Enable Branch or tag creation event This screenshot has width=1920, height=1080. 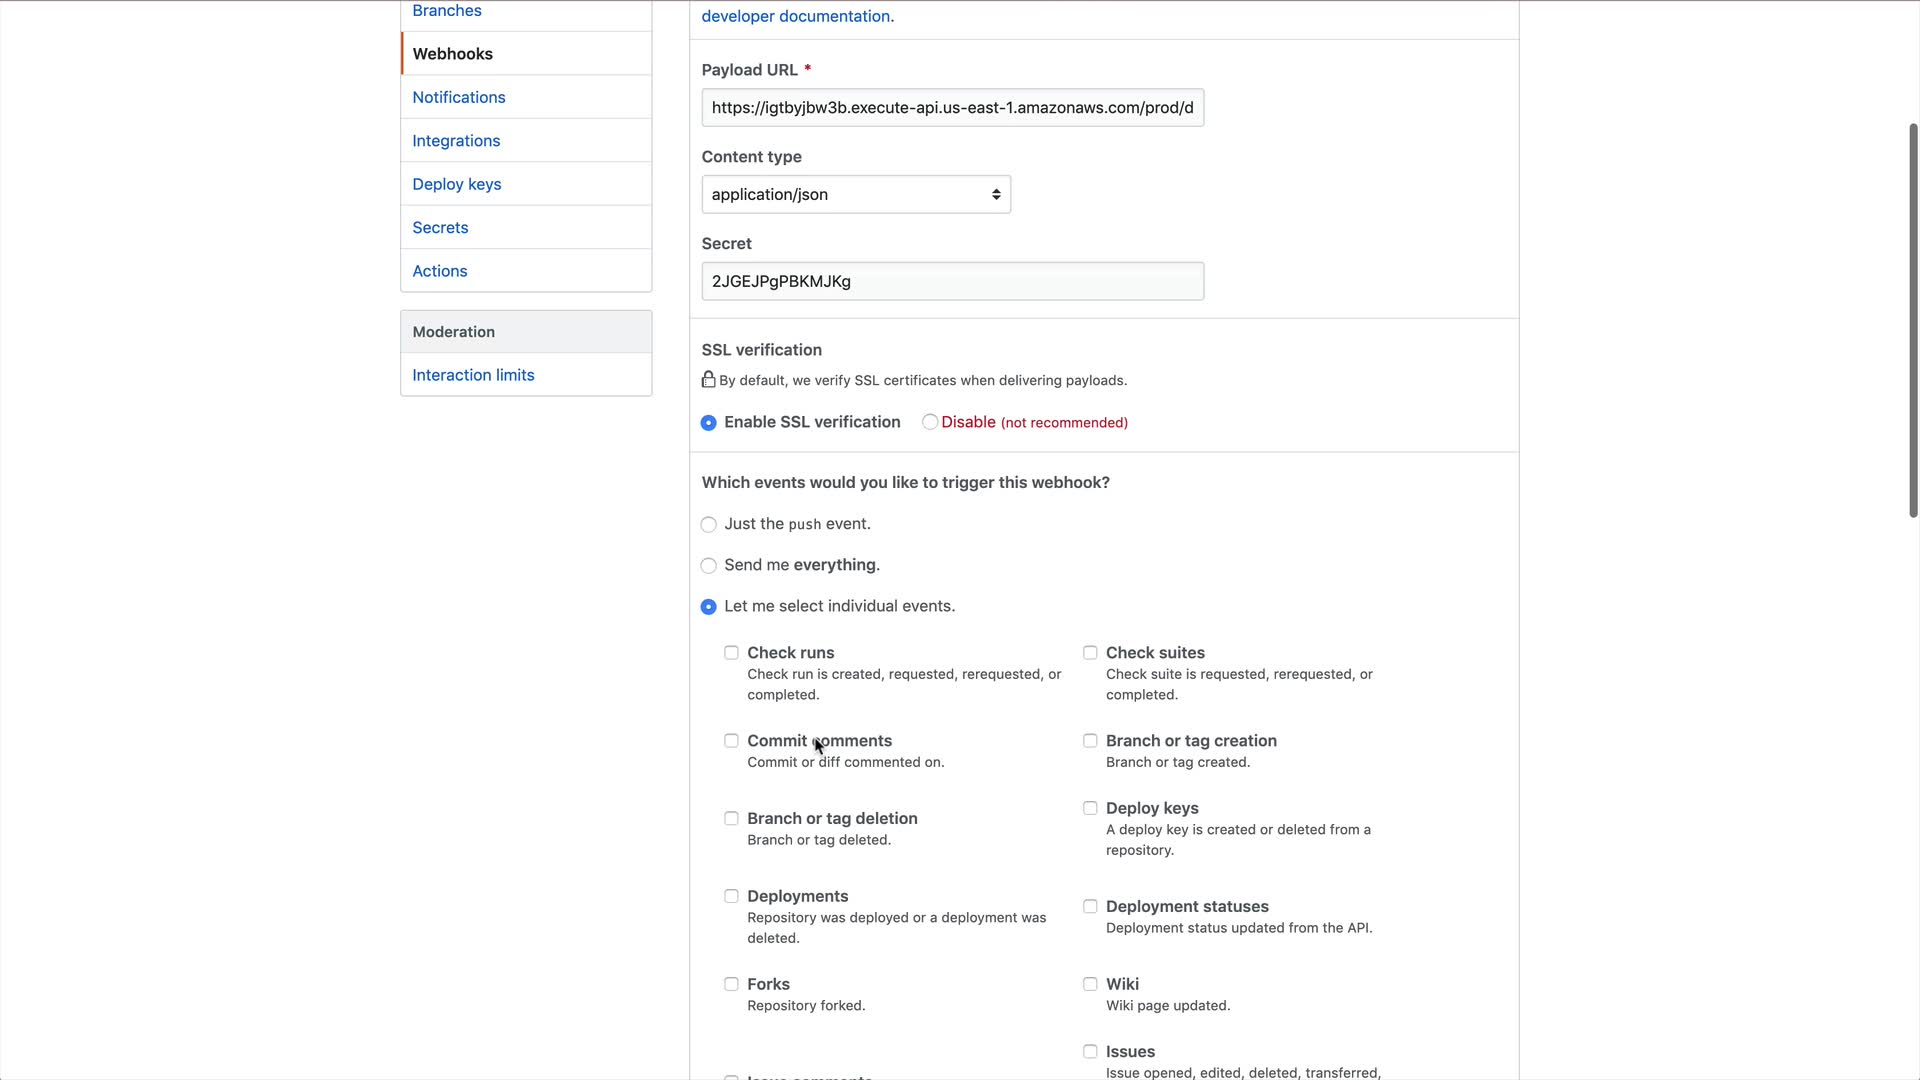click(x=1090, y=741)
